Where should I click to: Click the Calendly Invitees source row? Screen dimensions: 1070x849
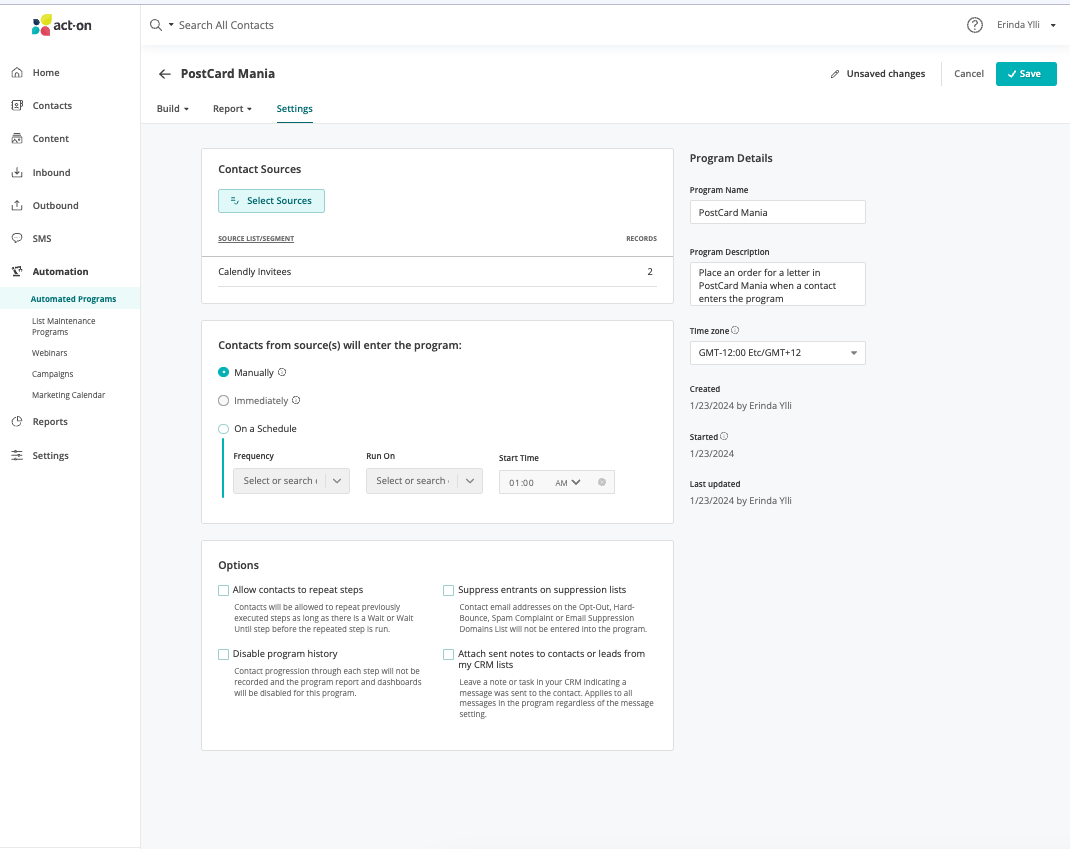(437, 272)
